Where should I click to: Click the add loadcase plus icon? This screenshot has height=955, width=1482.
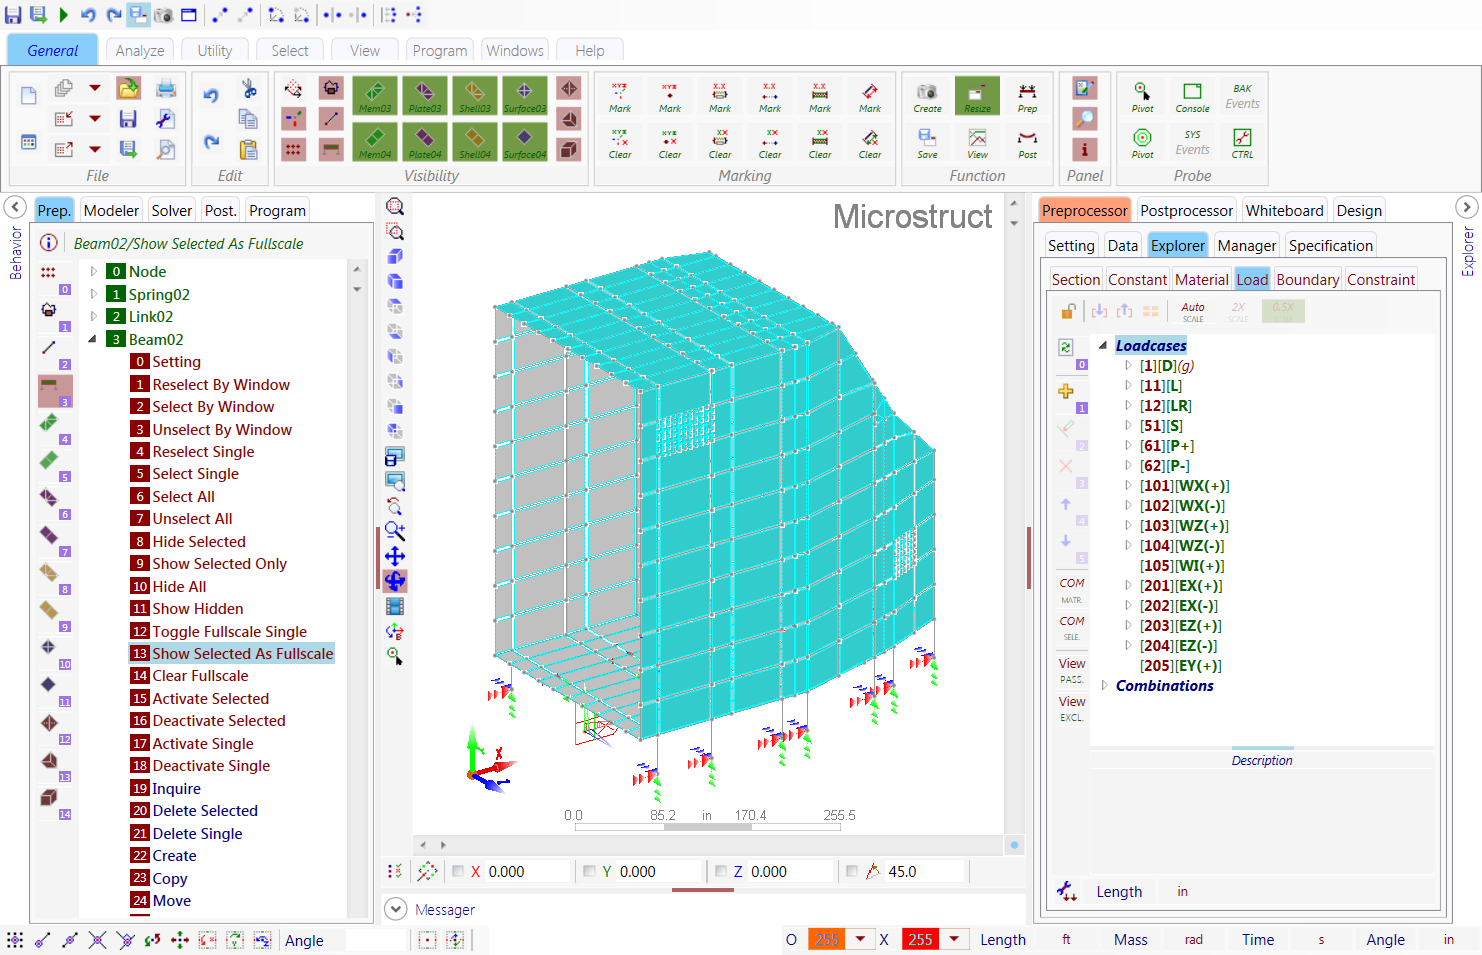(1066, 391)
